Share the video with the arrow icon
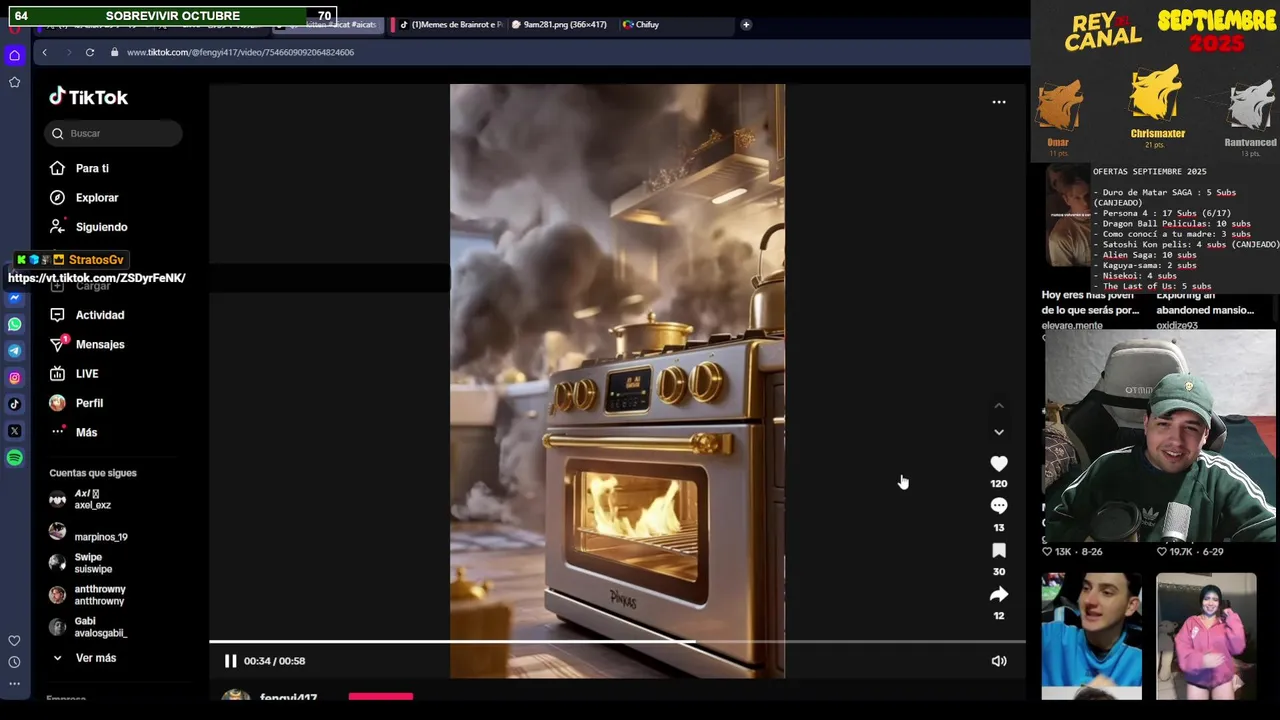This screenshot has height=720, width=1280. click(x=999, y=594)
